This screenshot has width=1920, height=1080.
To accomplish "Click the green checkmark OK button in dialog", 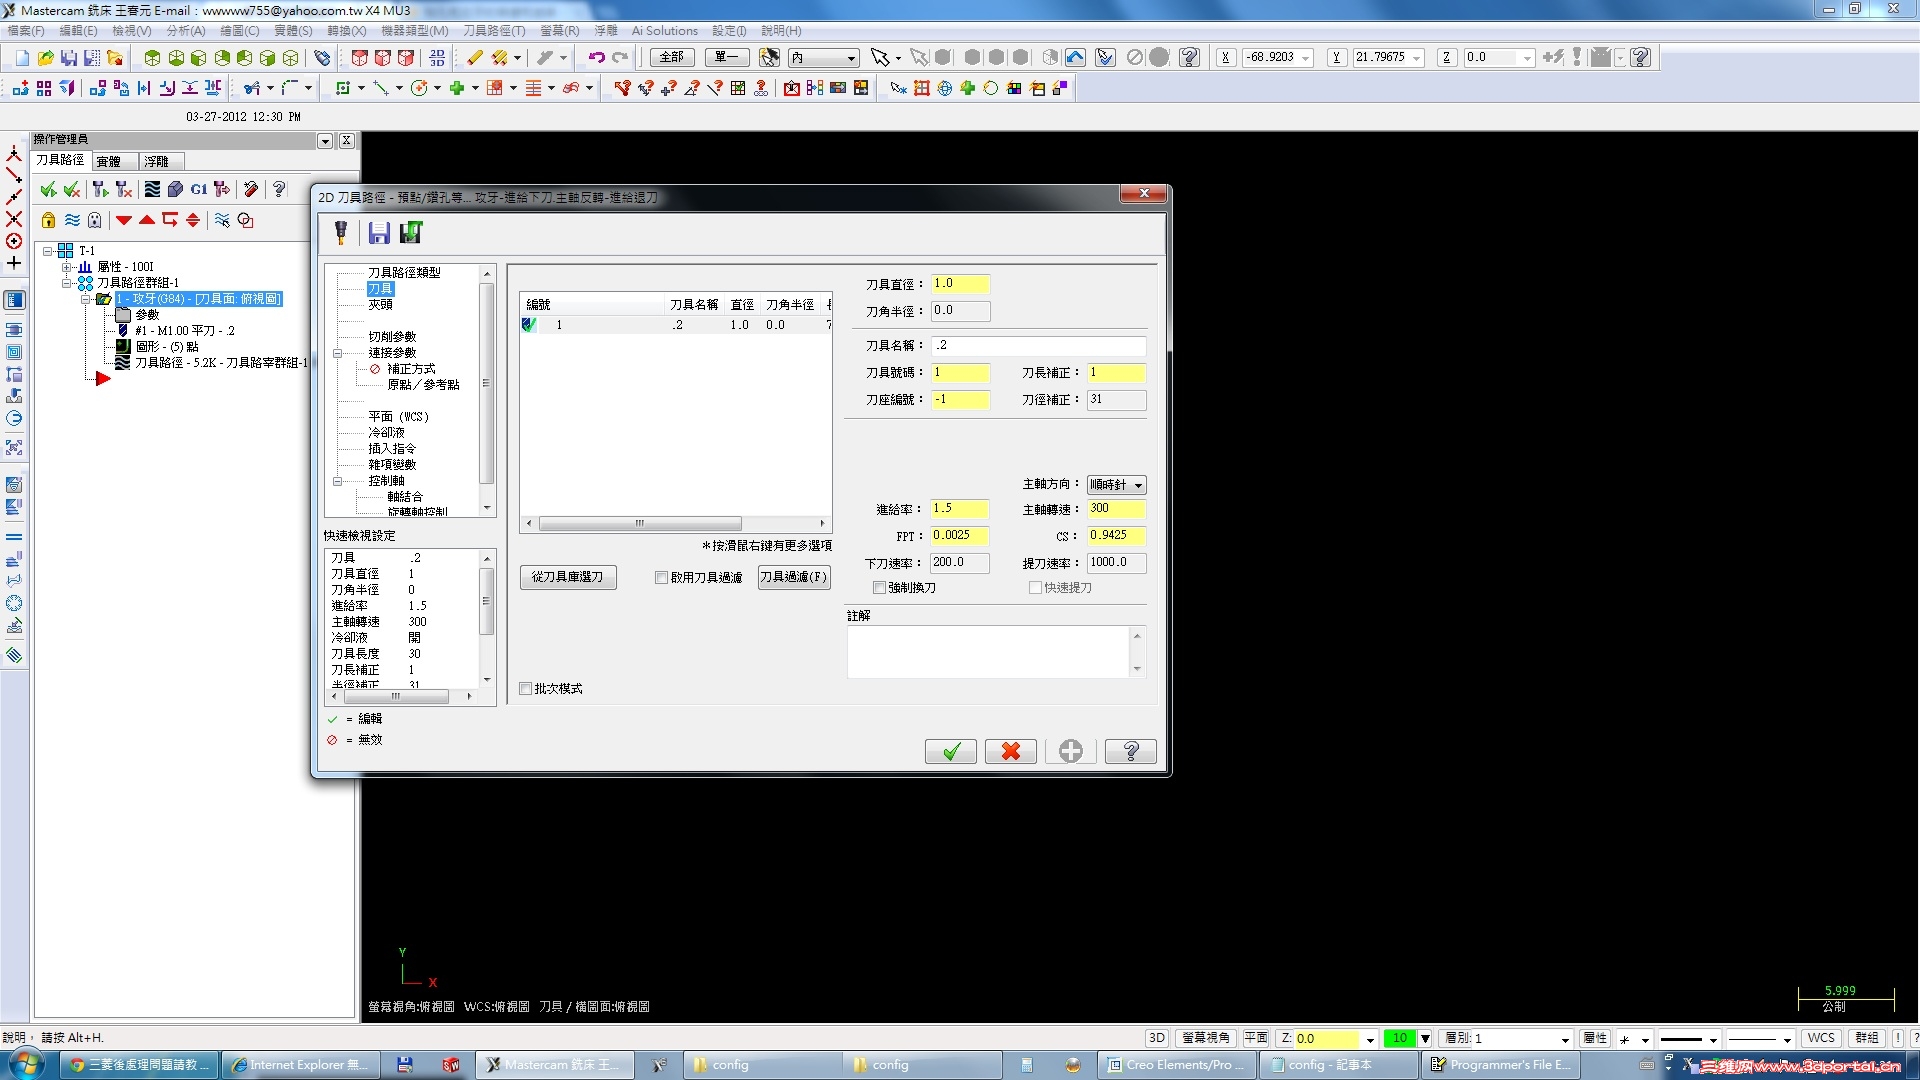I will pos(950,751).
